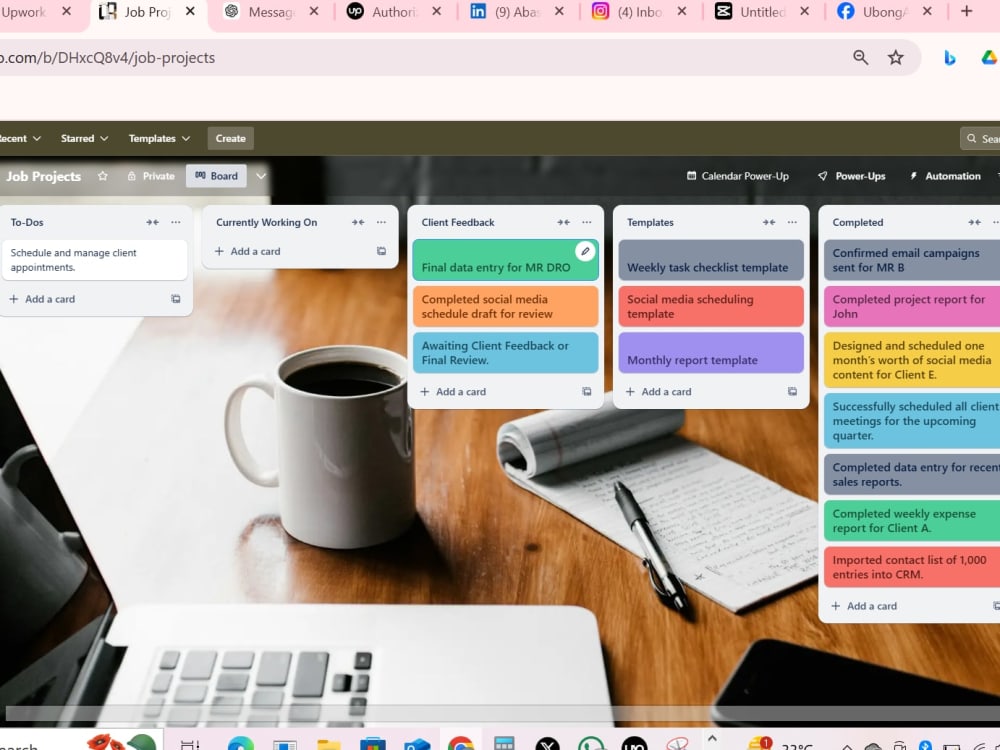Viewport: 1000px width, 750px height.
Task: Open Upwork app from the taskbar
Action: (634, 744)
